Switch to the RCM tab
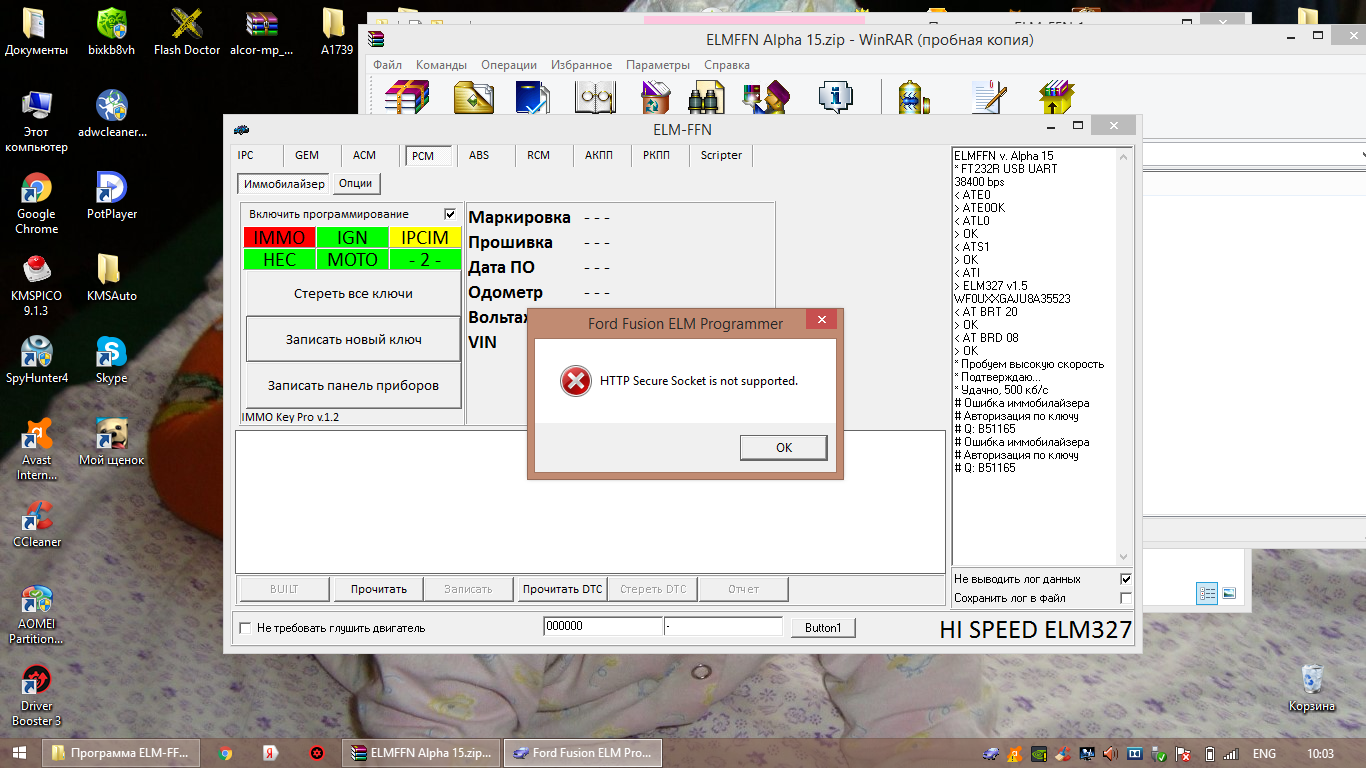The image size is (1366, 768). (539, 156)
